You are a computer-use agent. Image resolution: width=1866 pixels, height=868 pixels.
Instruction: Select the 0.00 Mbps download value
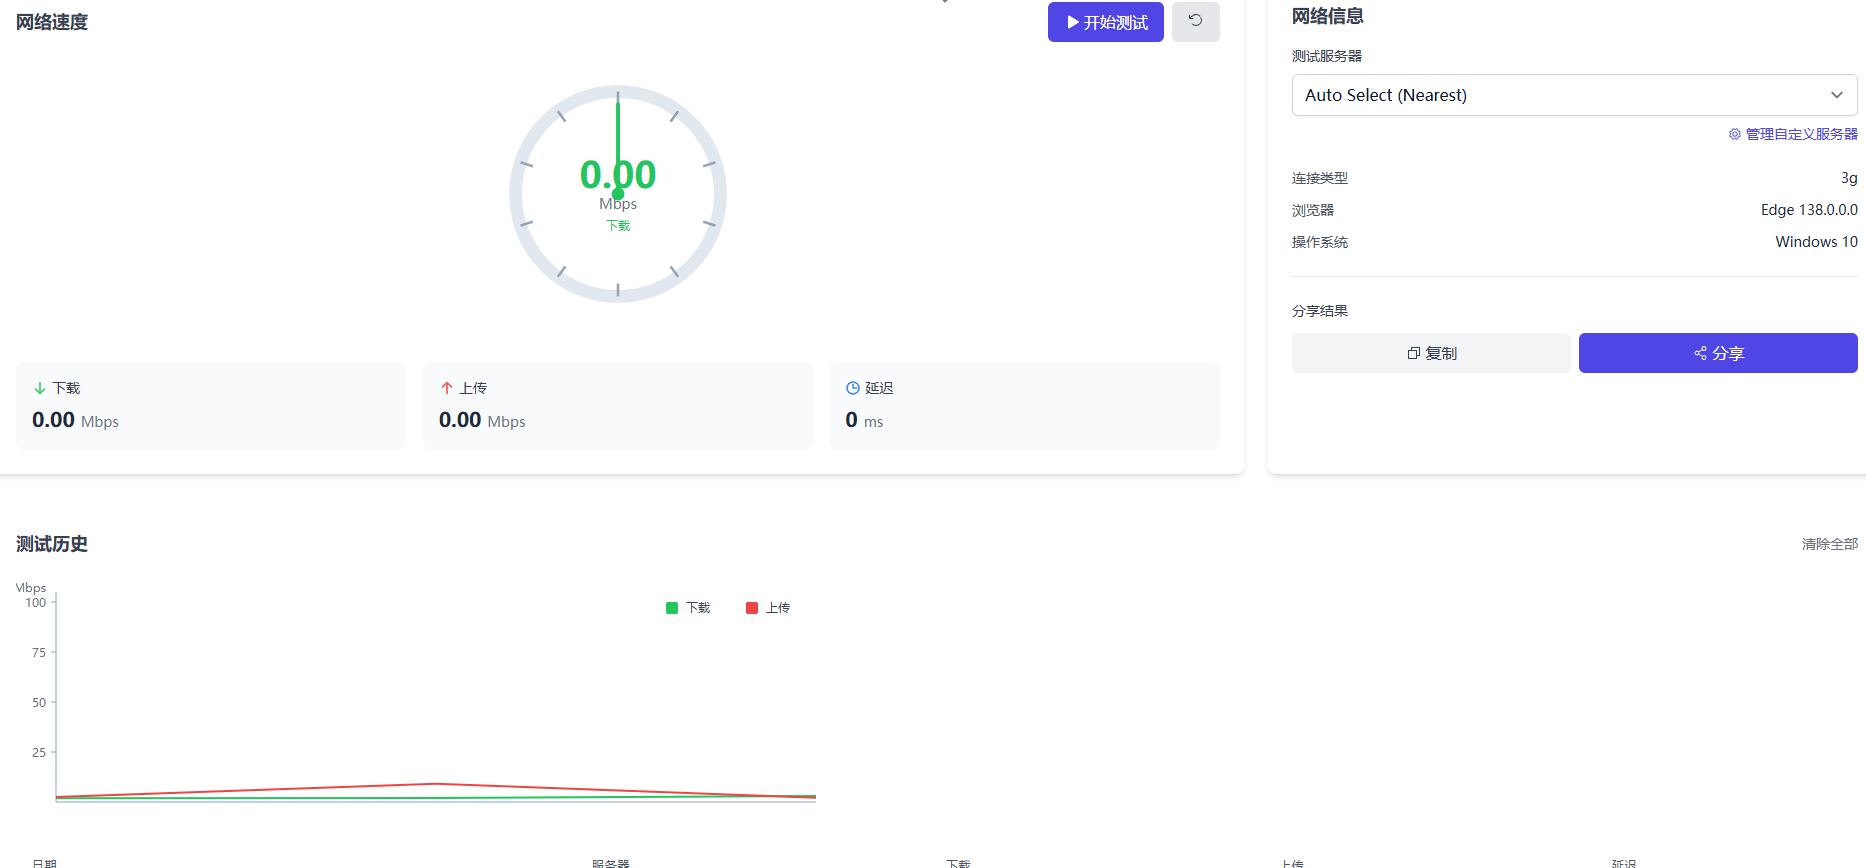pos(75,420)
